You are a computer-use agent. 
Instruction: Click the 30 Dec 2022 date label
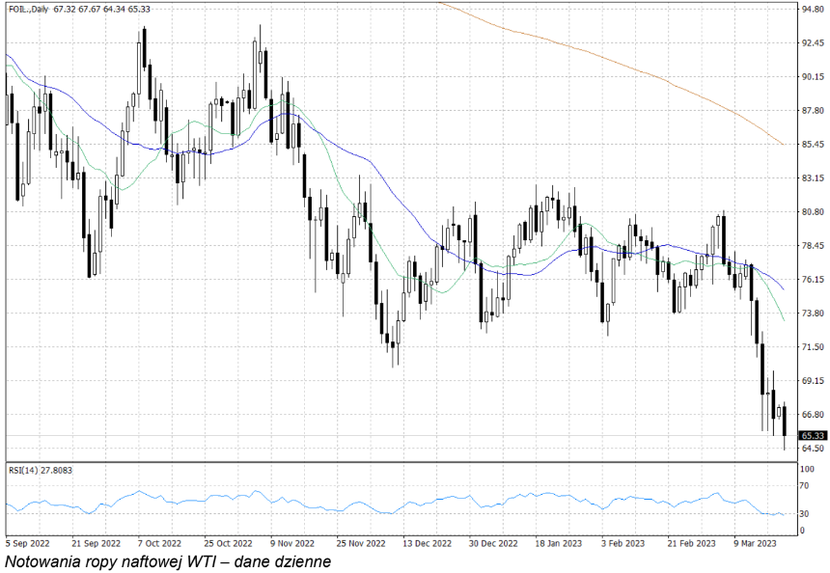tap(493, 543)
